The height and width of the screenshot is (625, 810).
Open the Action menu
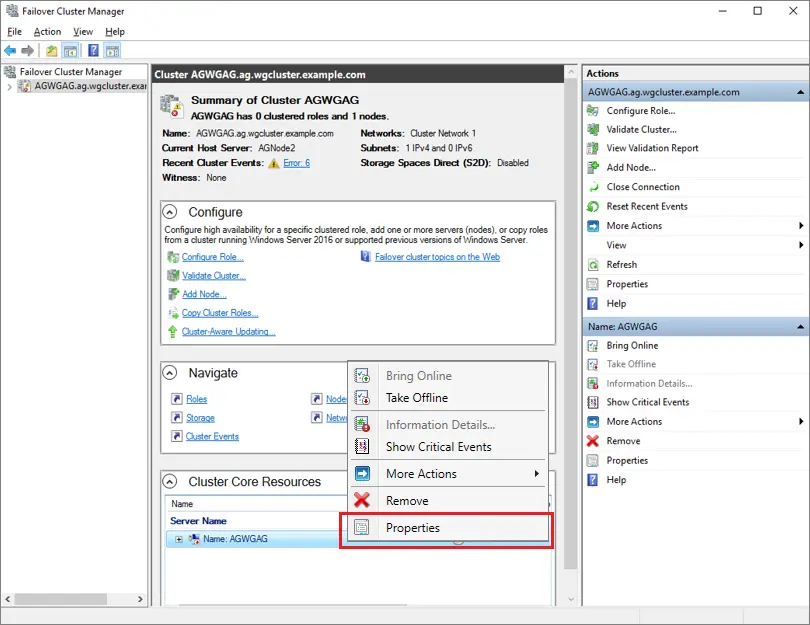point(47,31)
